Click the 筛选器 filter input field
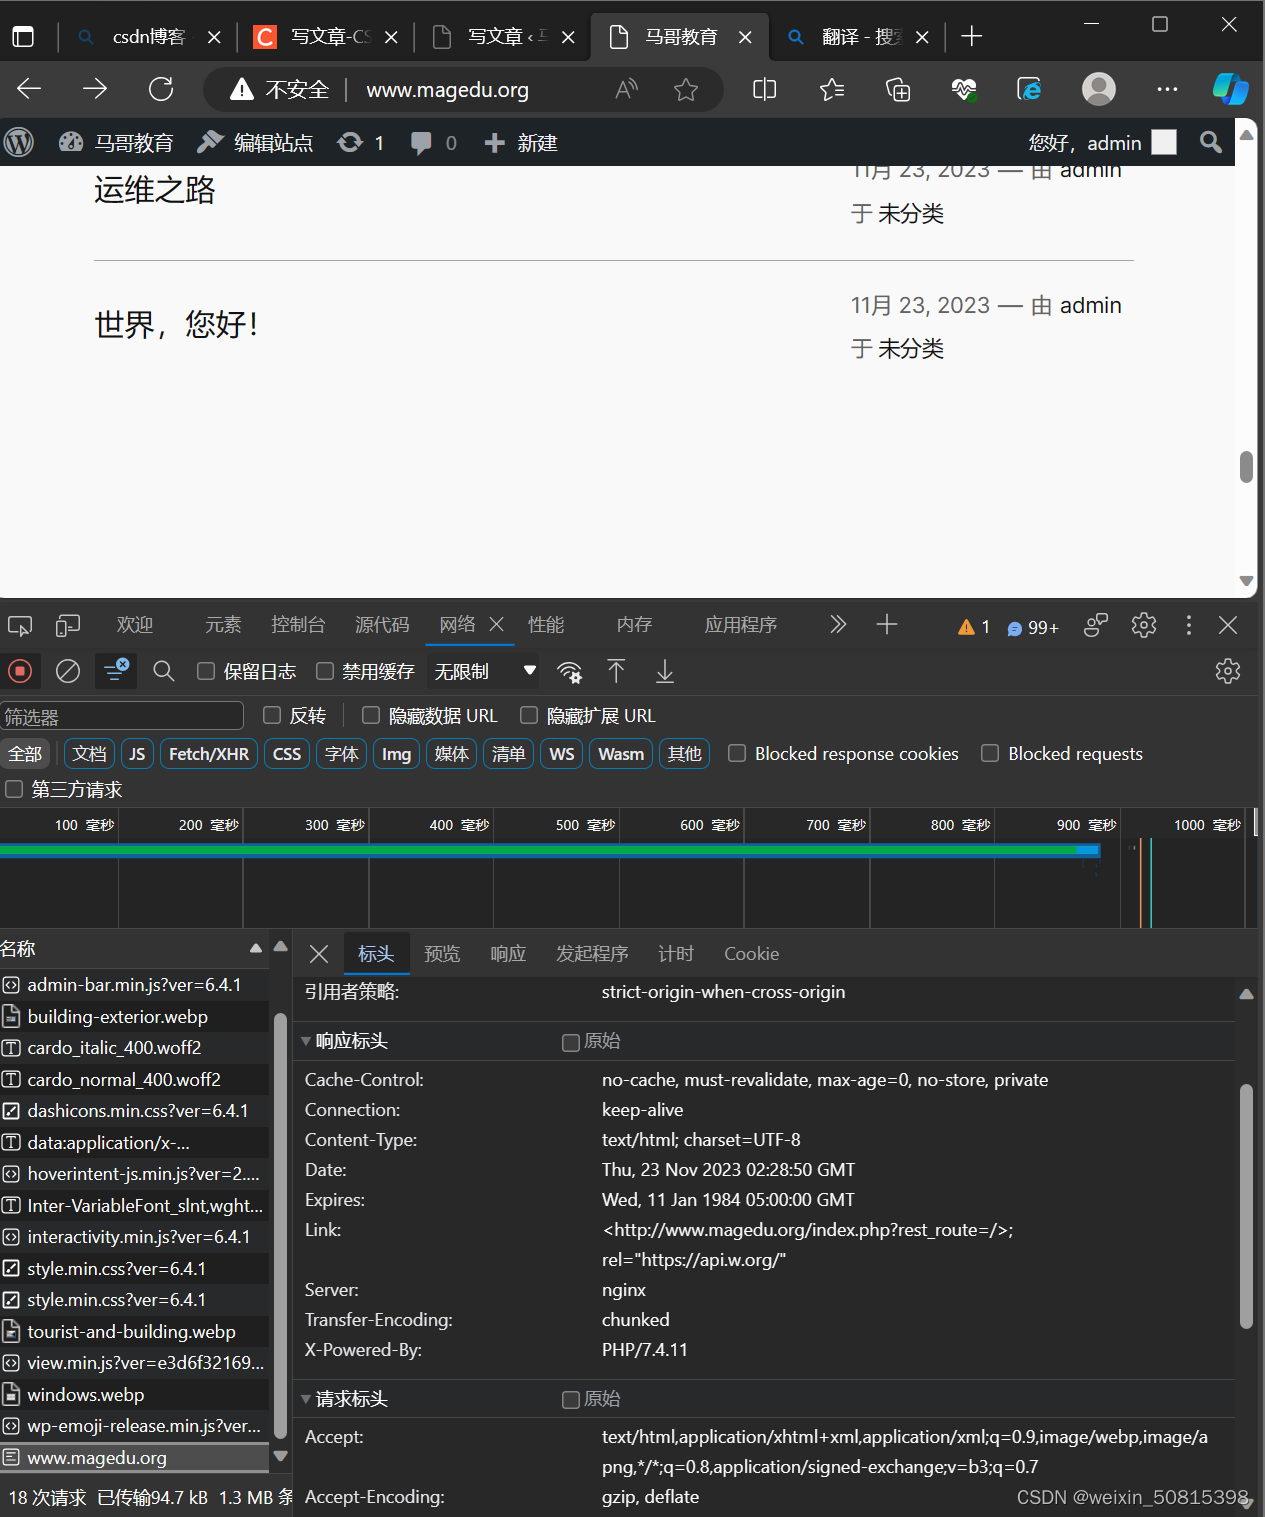Screen dimensions: 1265x1517 pyautogui.click(x=122, y=715)
